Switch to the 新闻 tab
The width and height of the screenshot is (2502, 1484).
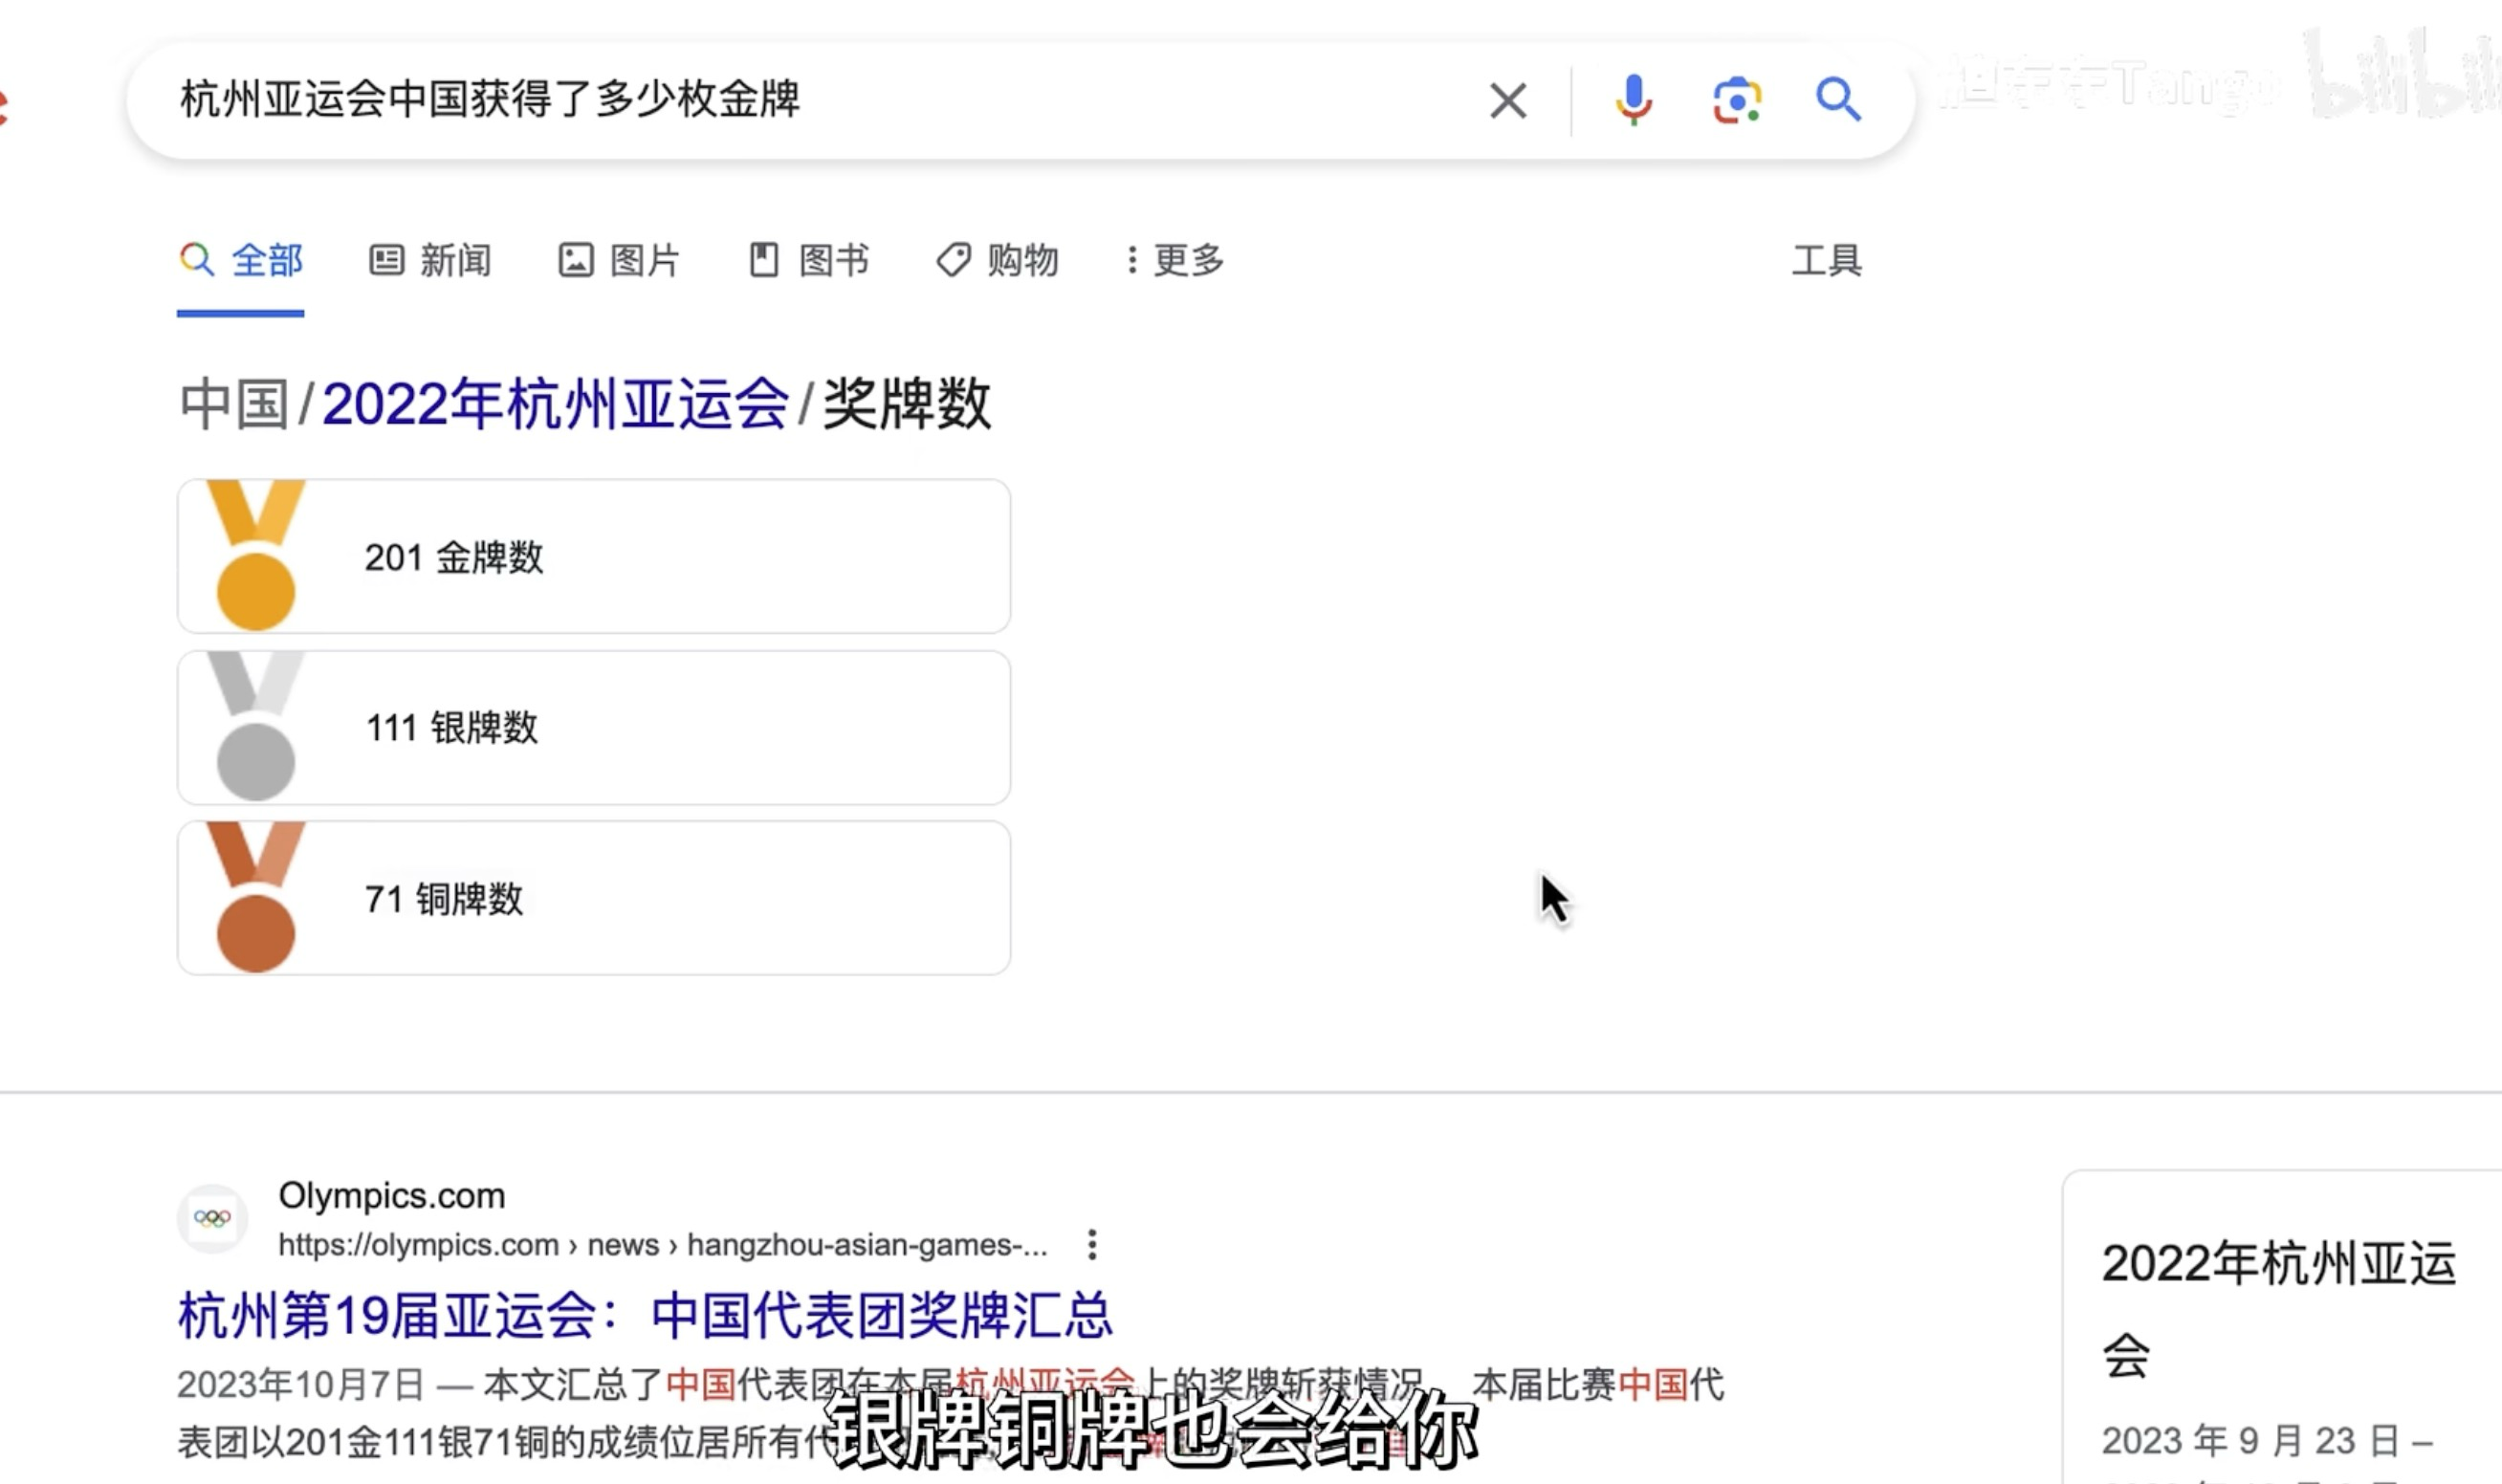[430, 261]
